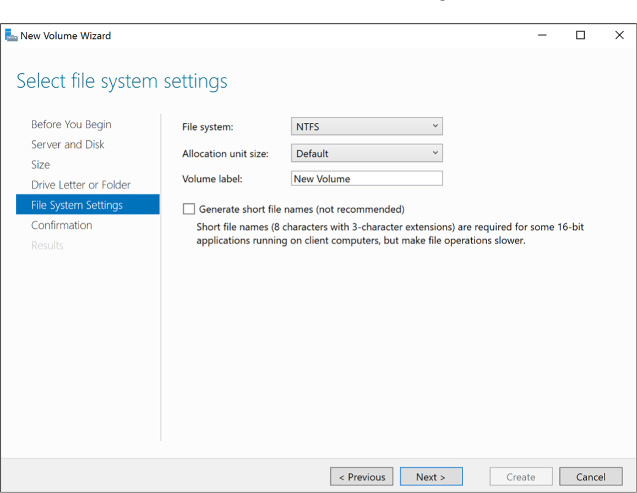The height and width of the screenshot is (493, 637).
Task: Maximize the wizard window
Action: [580, 36]
